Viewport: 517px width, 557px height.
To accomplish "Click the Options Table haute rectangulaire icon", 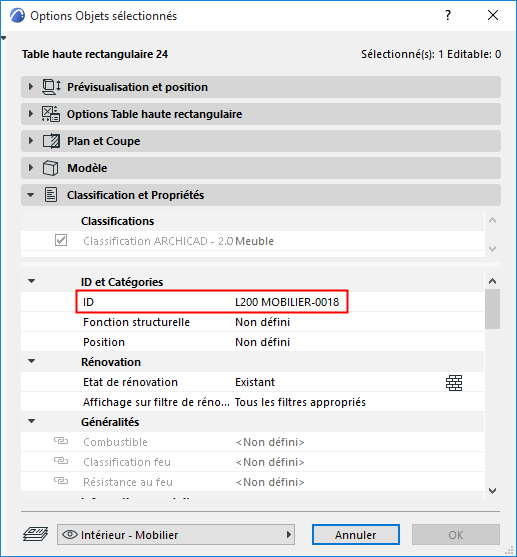I will point(51,114).
